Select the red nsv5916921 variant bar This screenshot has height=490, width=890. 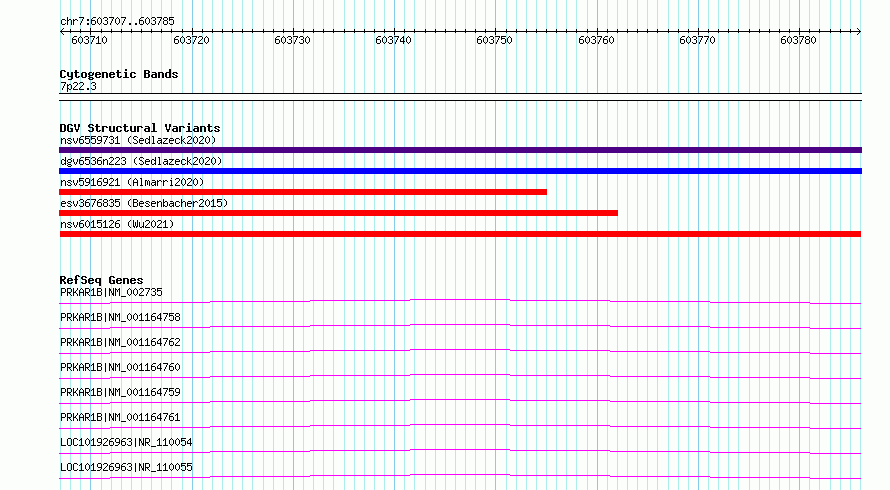303,192
